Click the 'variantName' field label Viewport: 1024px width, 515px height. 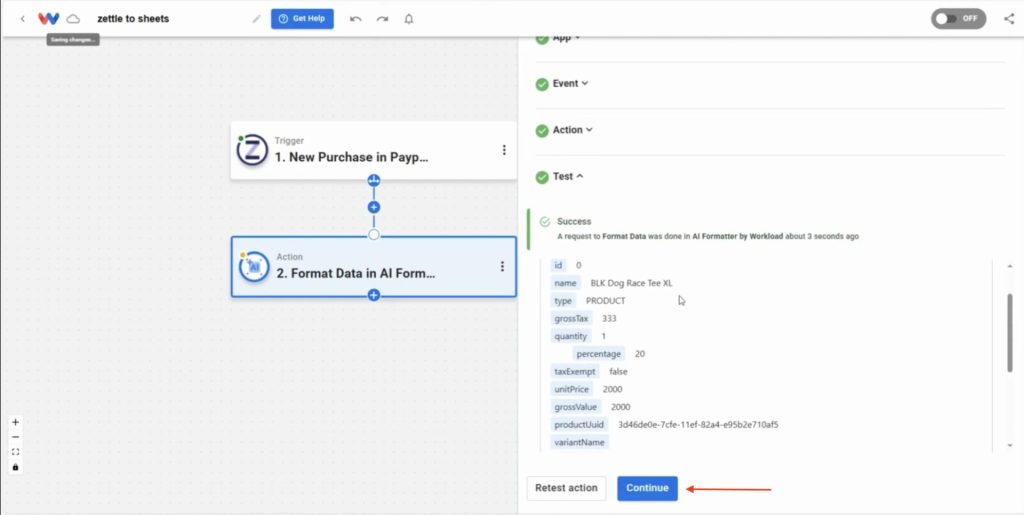coord(580,442)
